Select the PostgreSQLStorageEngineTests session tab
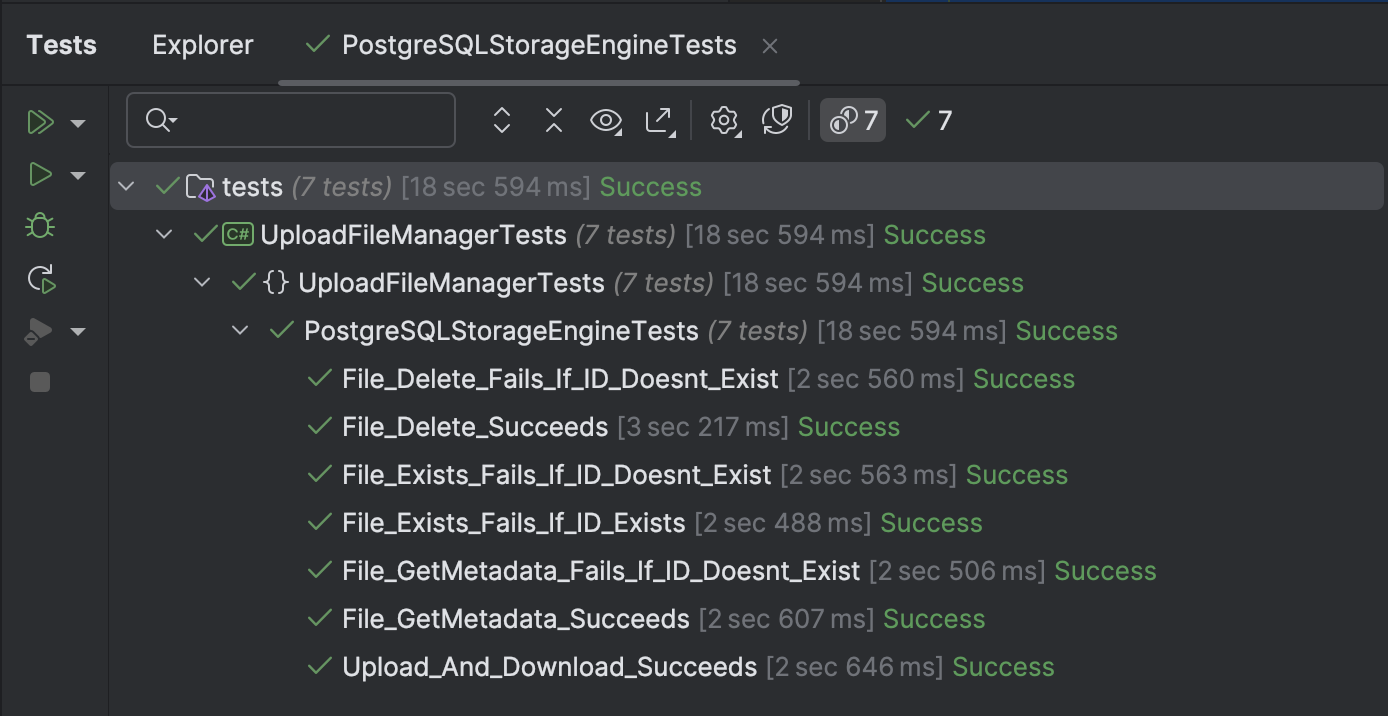 pyautogui.click(x=538, y=44)
